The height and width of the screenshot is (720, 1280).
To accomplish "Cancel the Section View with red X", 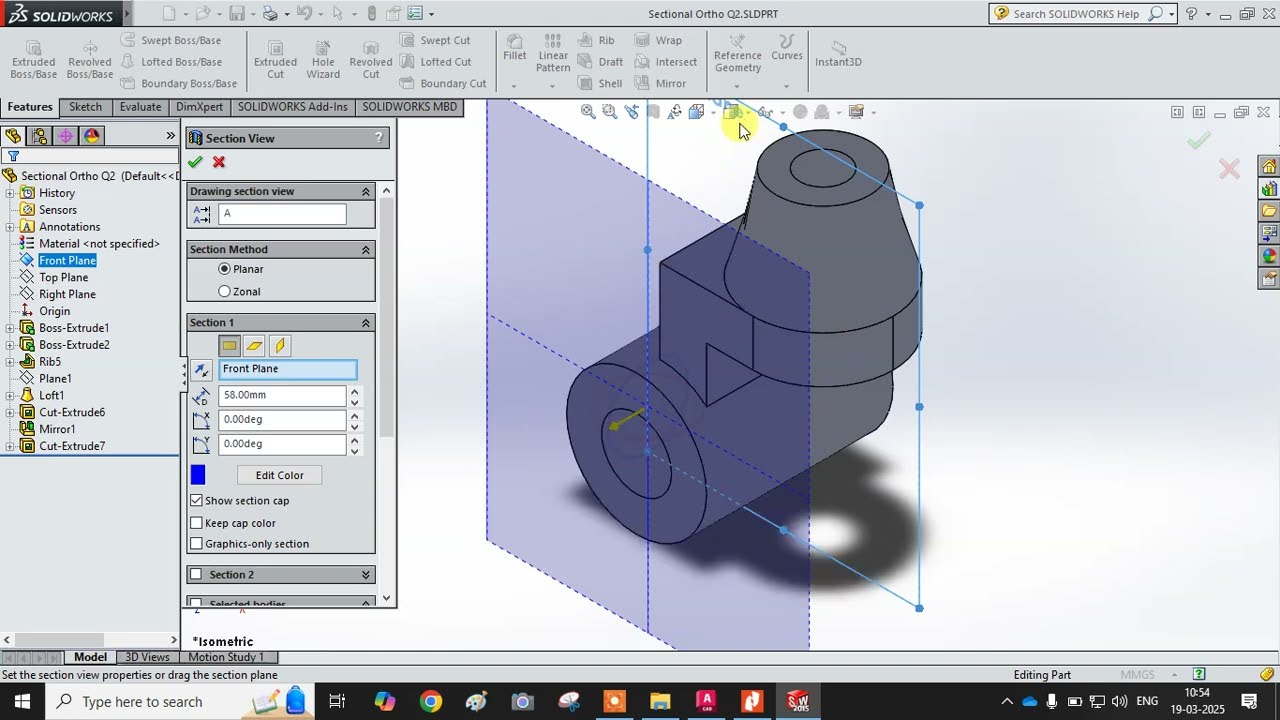I will click(219, 162).
